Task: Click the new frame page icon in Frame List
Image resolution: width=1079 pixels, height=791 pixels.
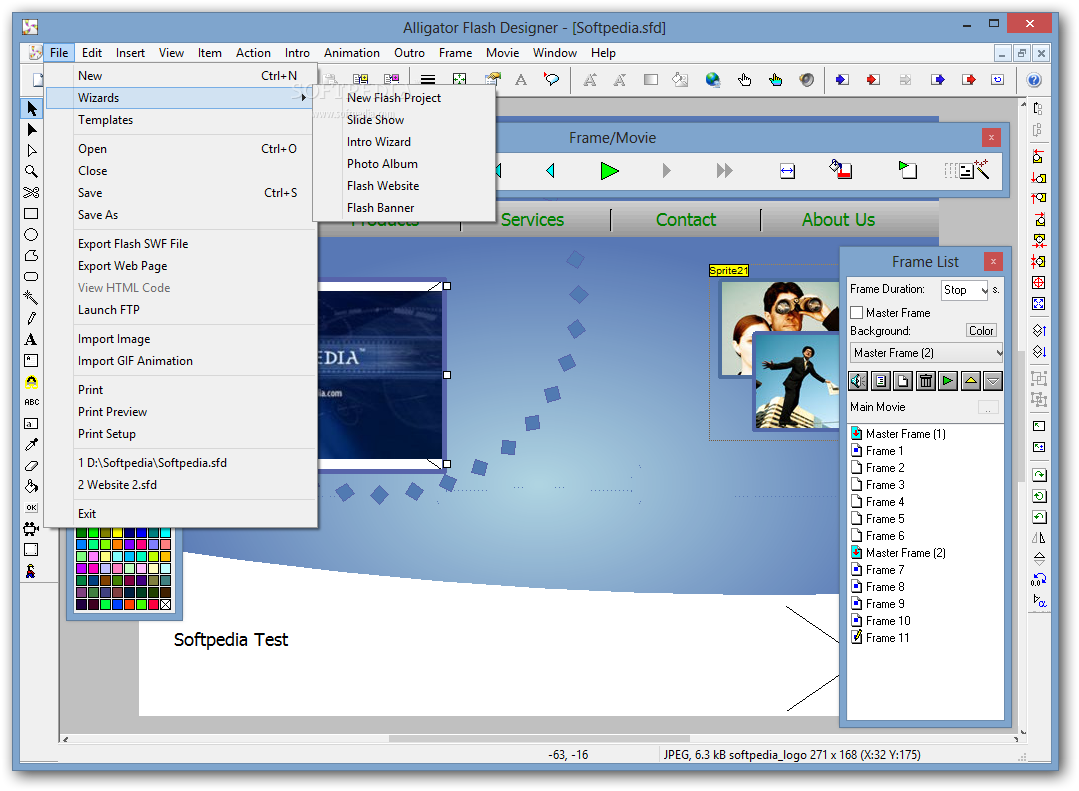Action: coord(903,381)
